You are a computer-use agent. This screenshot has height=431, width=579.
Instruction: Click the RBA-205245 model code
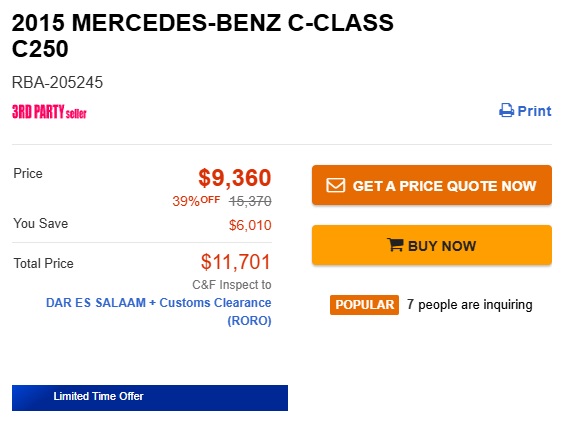tap(57, 82)
